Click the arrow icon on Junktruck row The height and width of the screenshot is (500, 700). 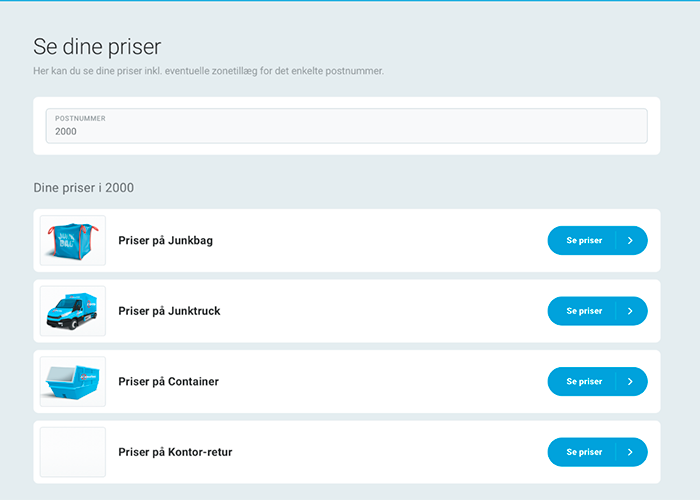[x=630, y=311]
